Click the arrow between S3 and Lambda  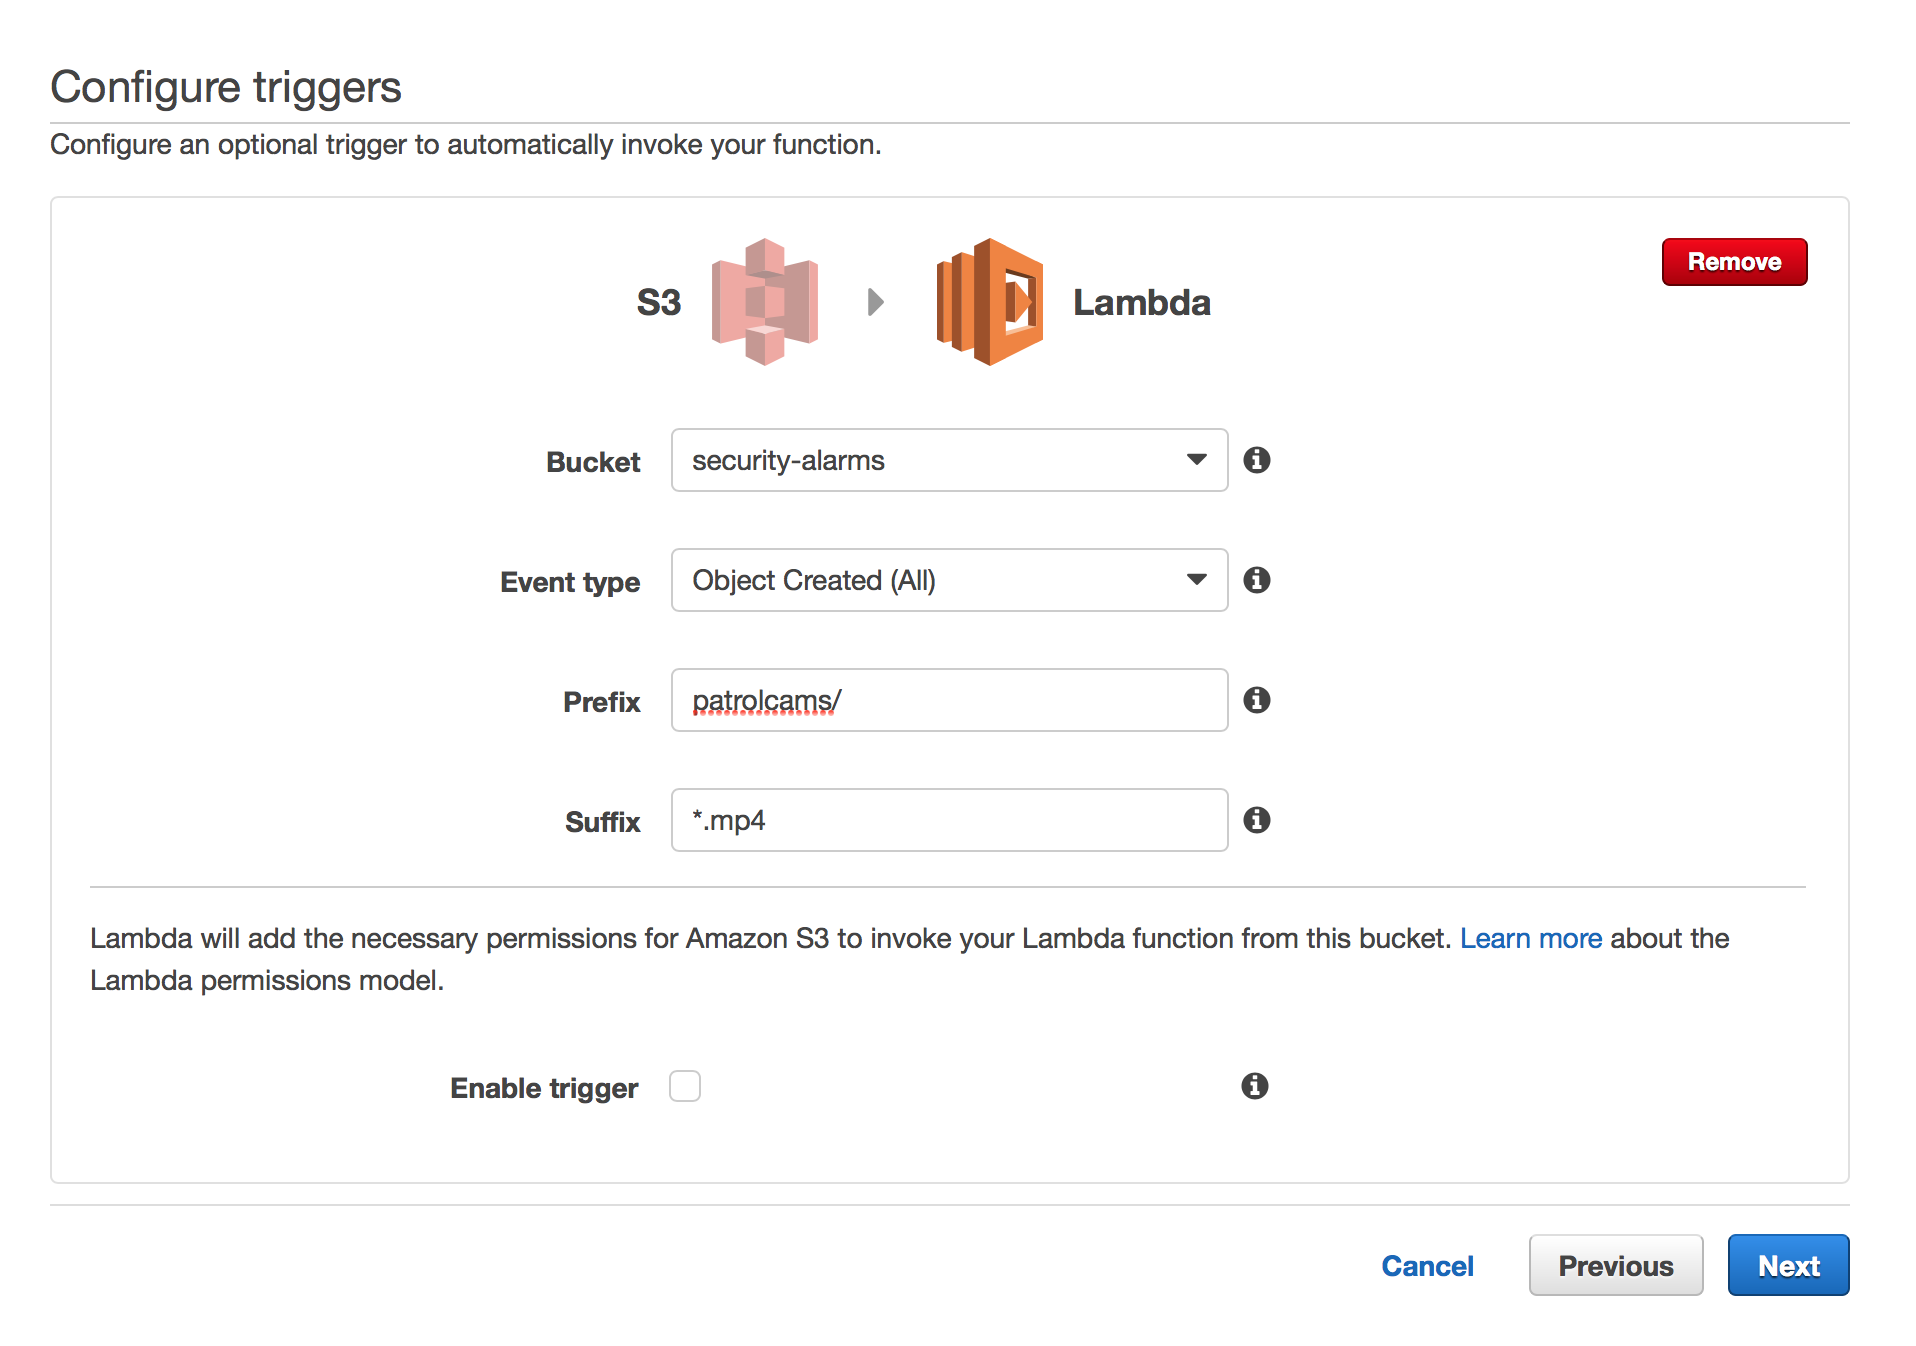(876, 302)
